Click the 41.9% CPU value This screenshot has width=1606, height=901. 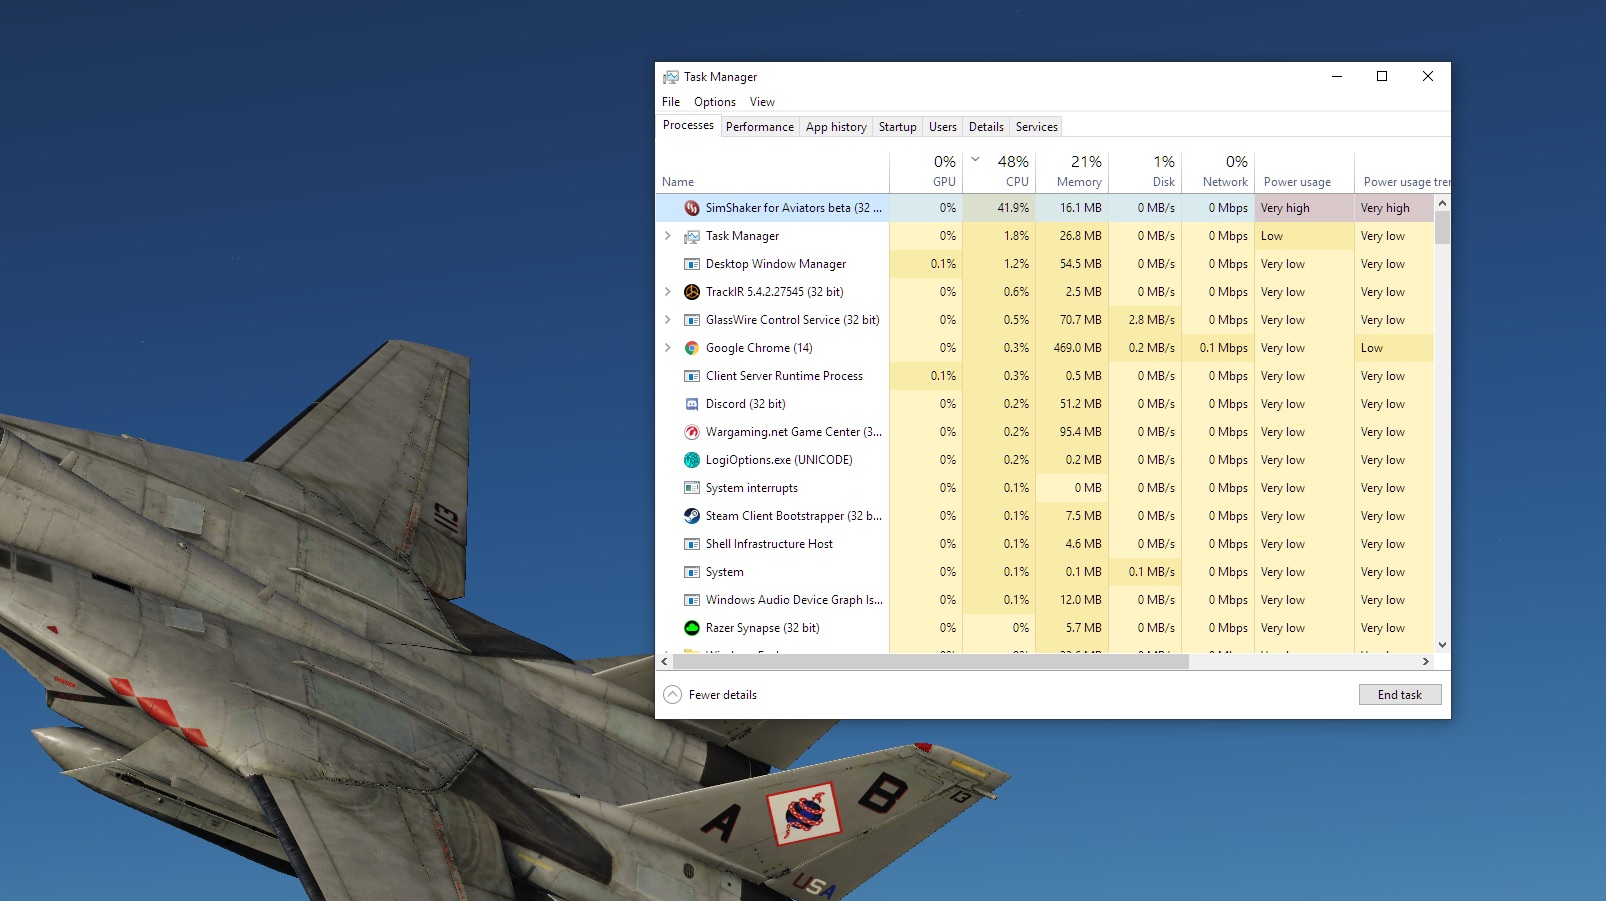point(1013,208)
